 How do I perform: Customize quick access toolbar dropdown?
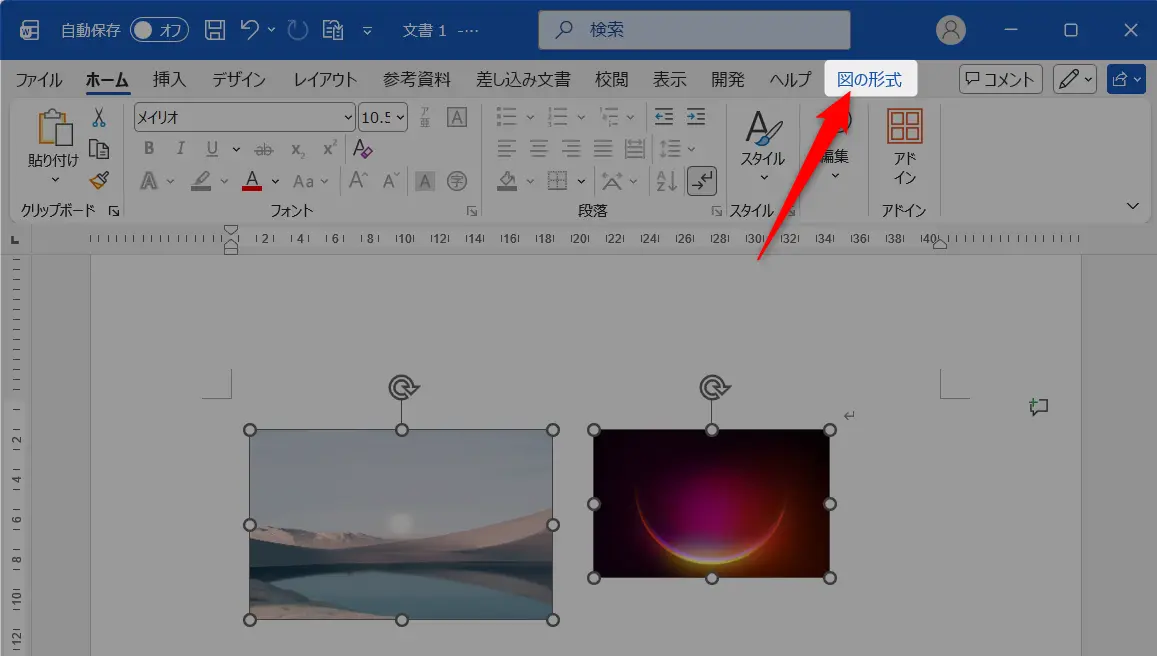click(x=367, y=31)
